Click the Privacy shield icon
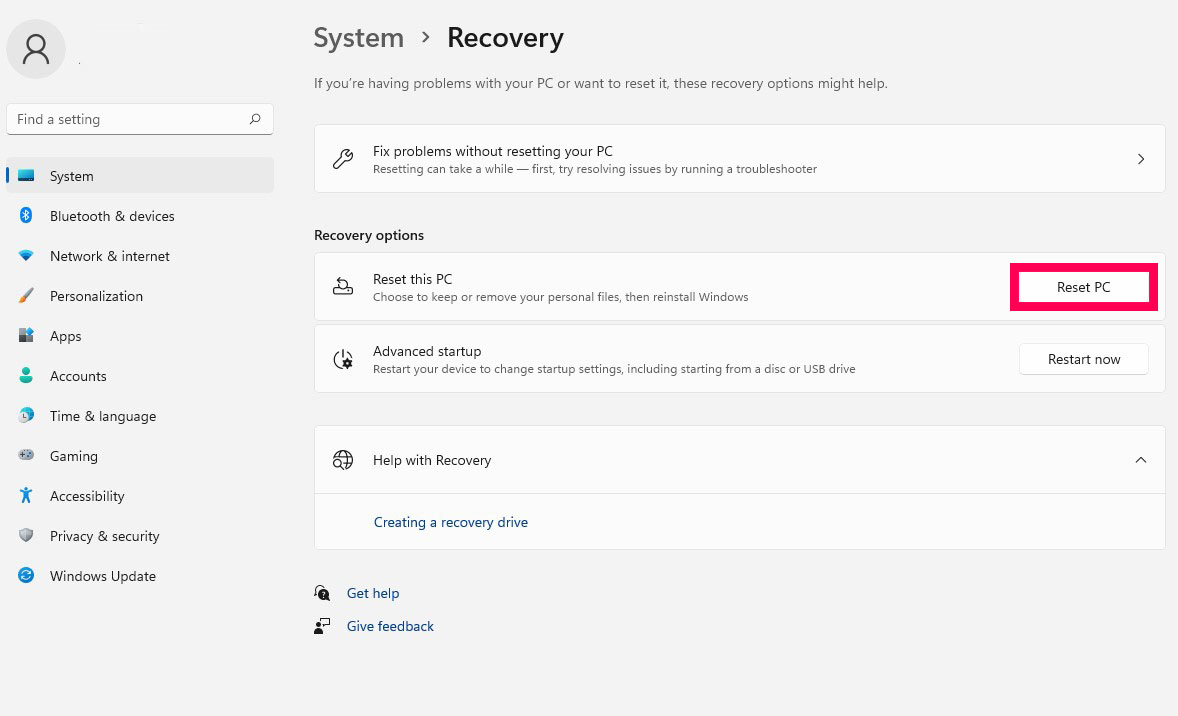 click(26, 535)
